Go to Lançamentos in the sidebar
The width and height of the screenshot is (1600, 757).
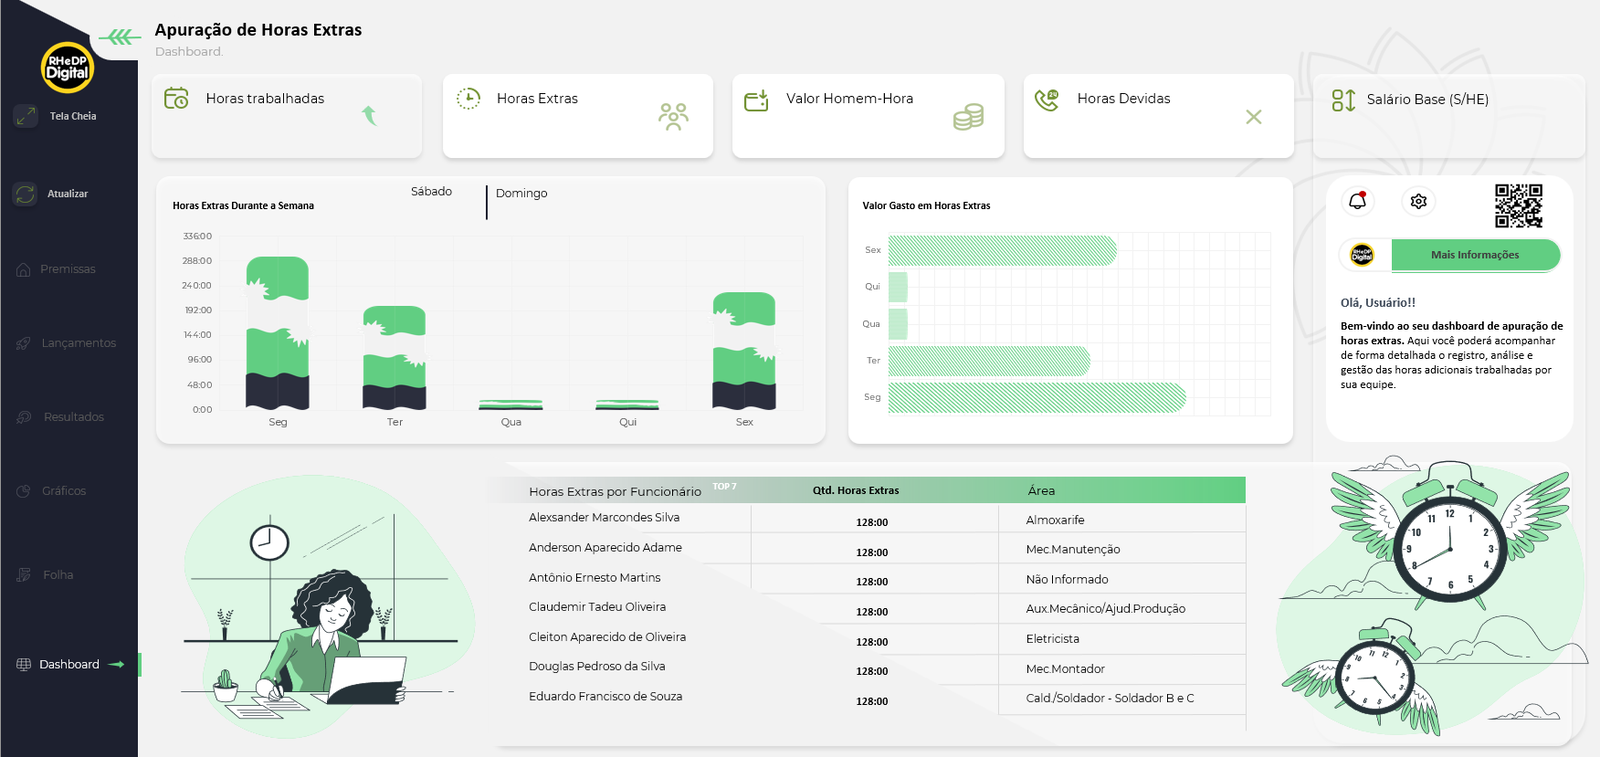tap(78, 343)
